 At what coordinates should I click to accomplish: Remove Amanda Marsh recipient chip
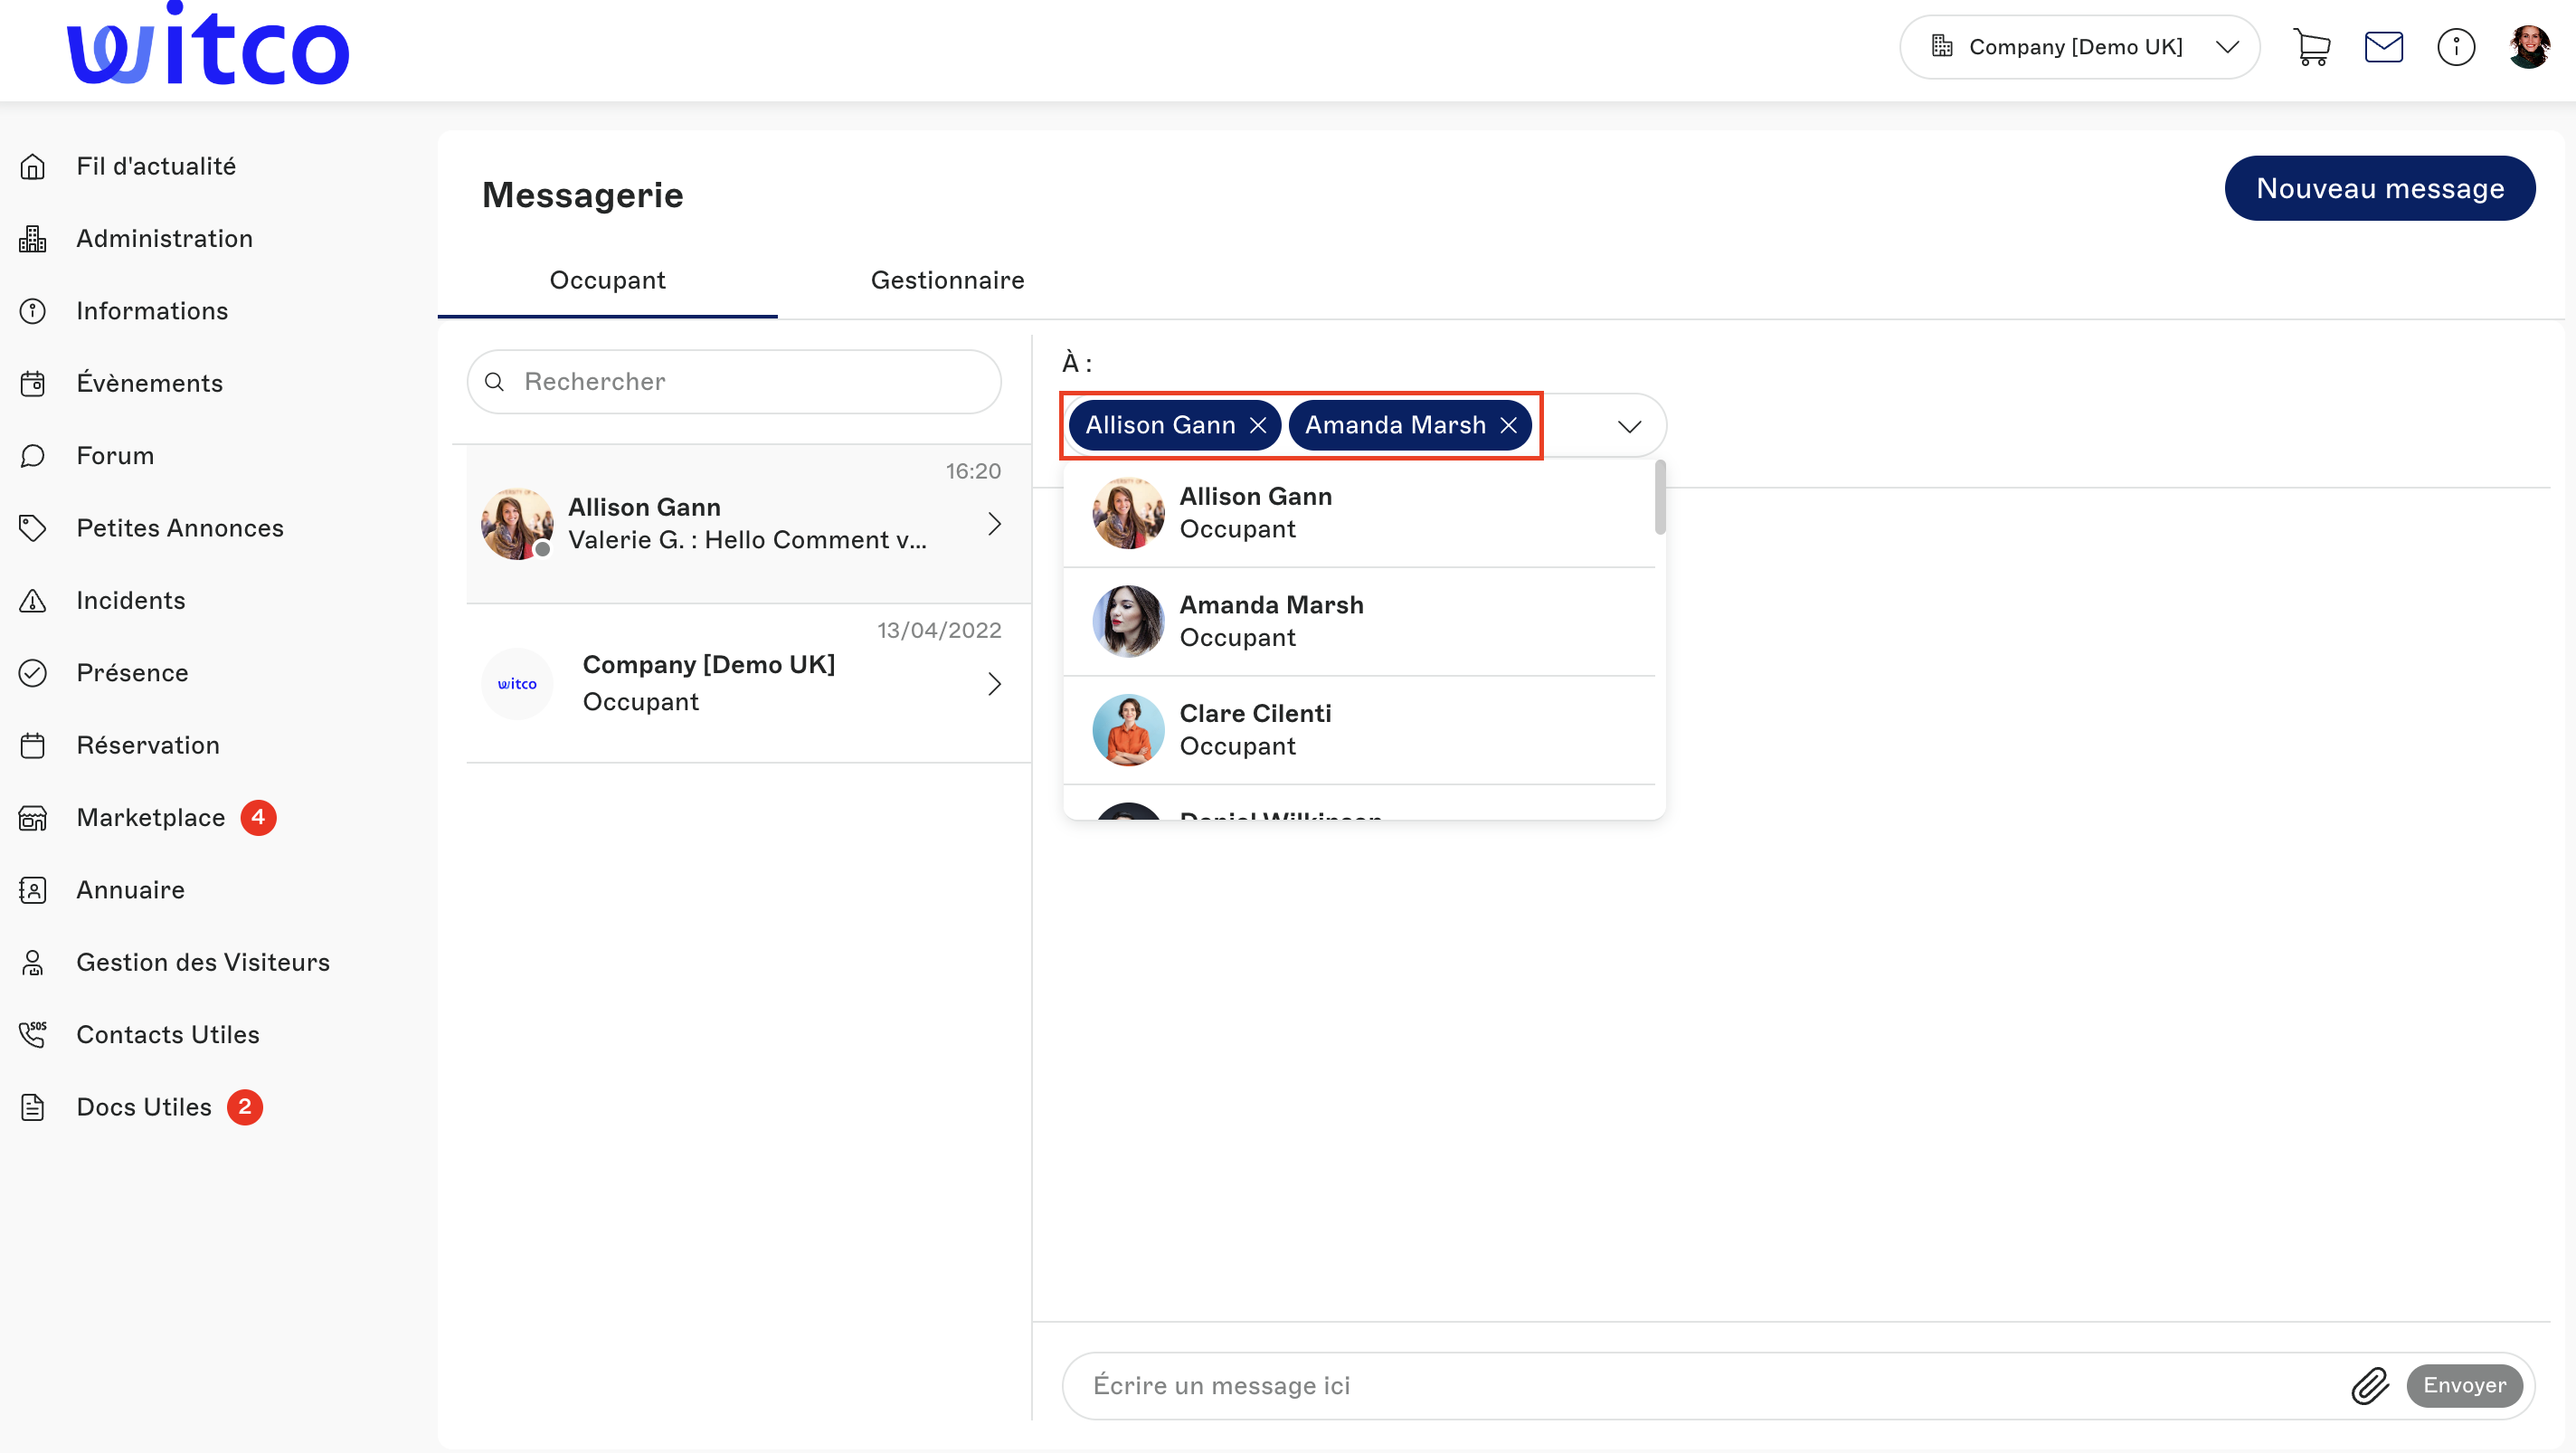(x=1508, y=425)
